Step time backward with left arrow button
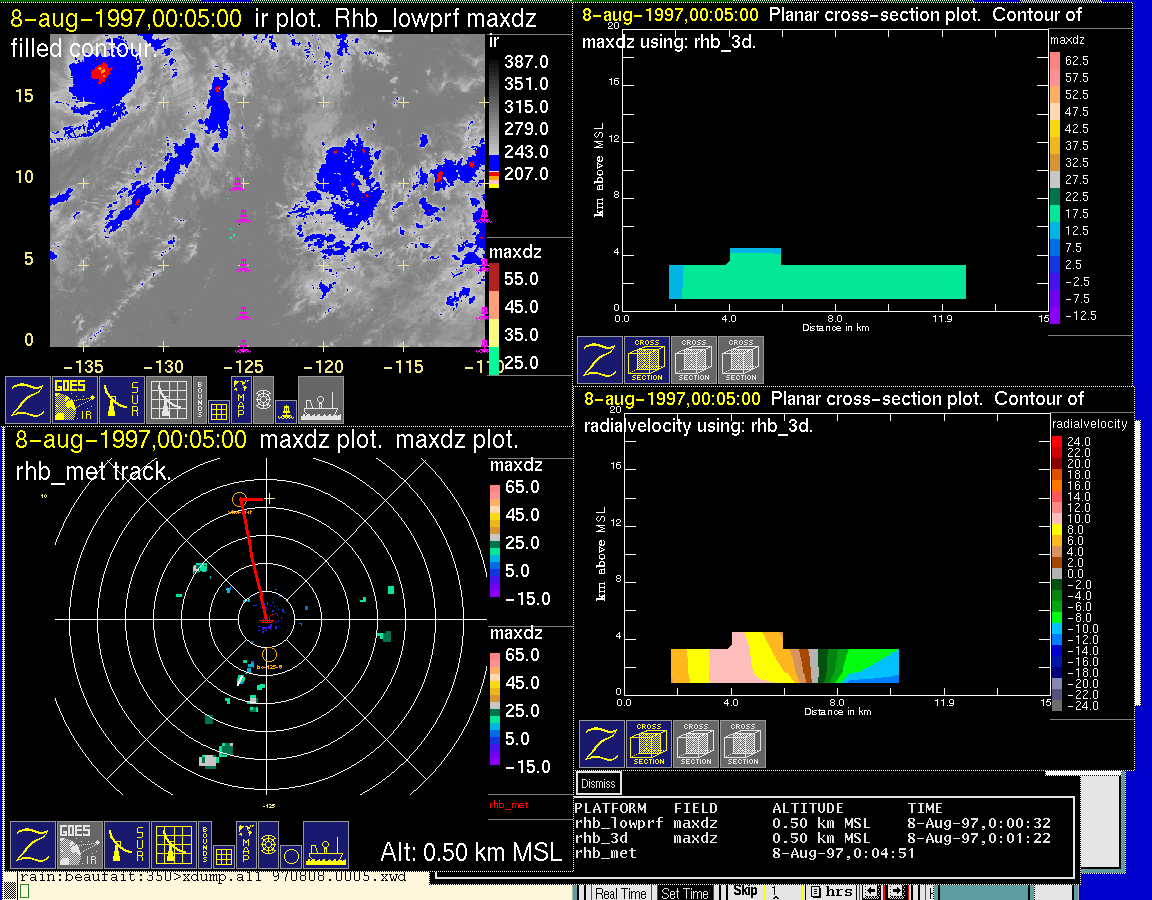Viewport: 1152px width, 900px height. [x=872, y=892]
